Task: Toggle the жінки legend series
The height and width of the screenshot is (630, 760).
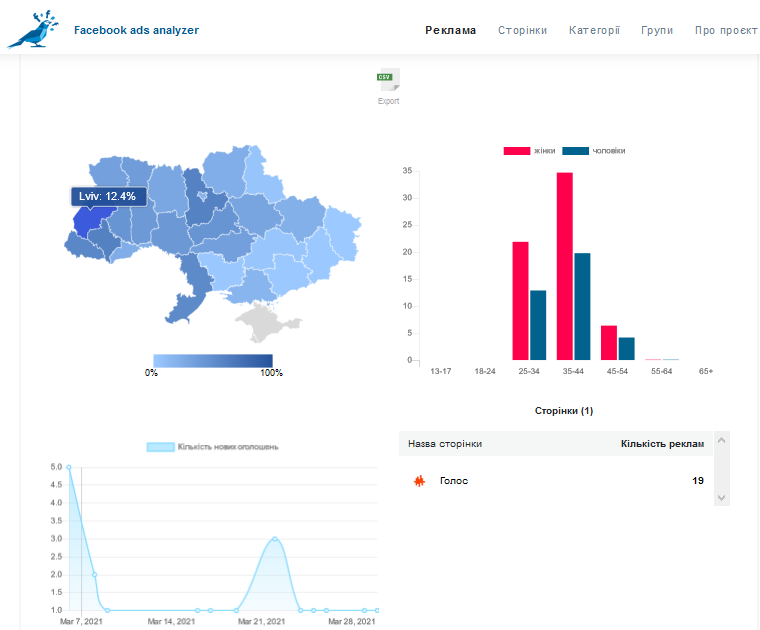Action: [530, 151]
